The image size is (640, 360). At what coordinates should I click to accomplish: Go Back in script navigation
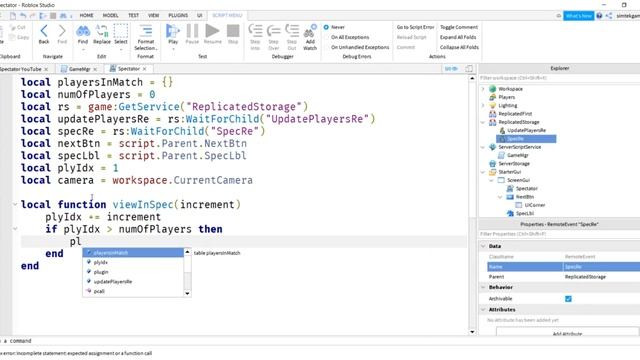click(x=44, y=34)
